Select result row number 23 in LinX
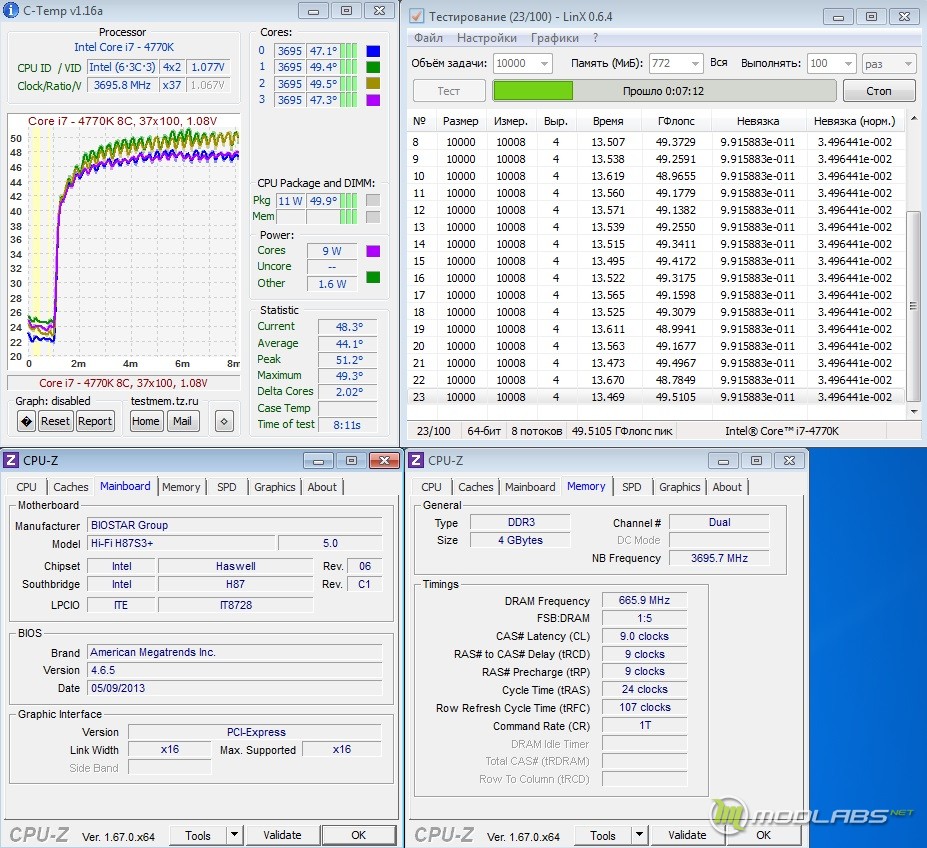Viewport: 927px width, 848px height. (x=656, y=397)
